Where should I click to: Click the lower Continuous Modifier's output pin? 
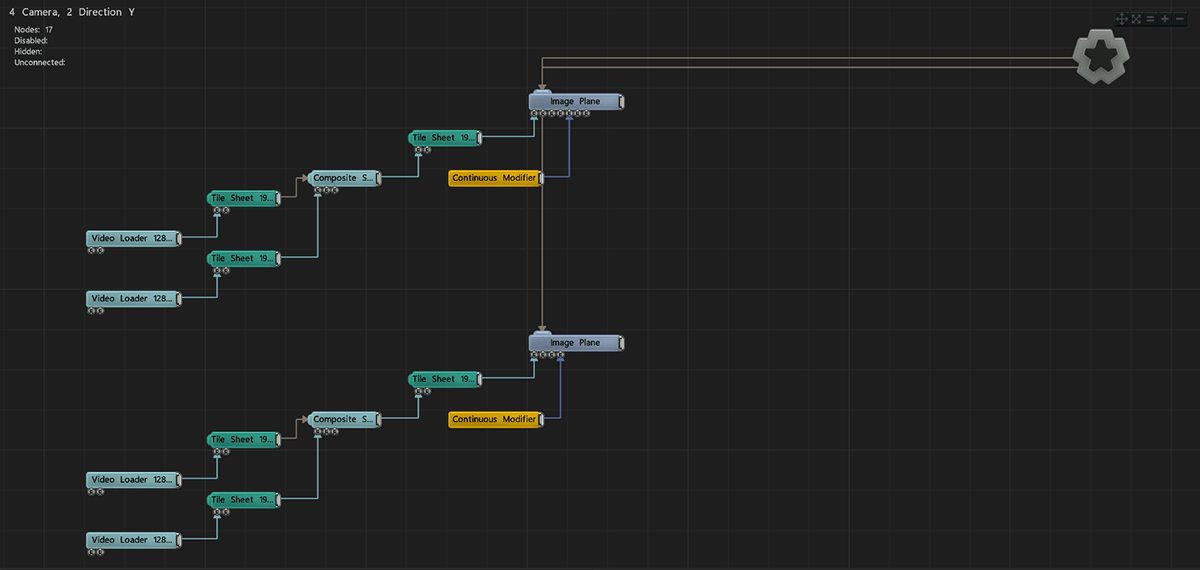541,419
